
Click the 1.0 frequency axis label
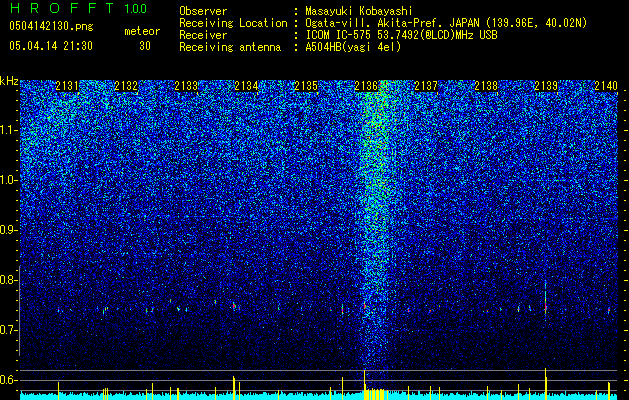(x=9, y=180)
